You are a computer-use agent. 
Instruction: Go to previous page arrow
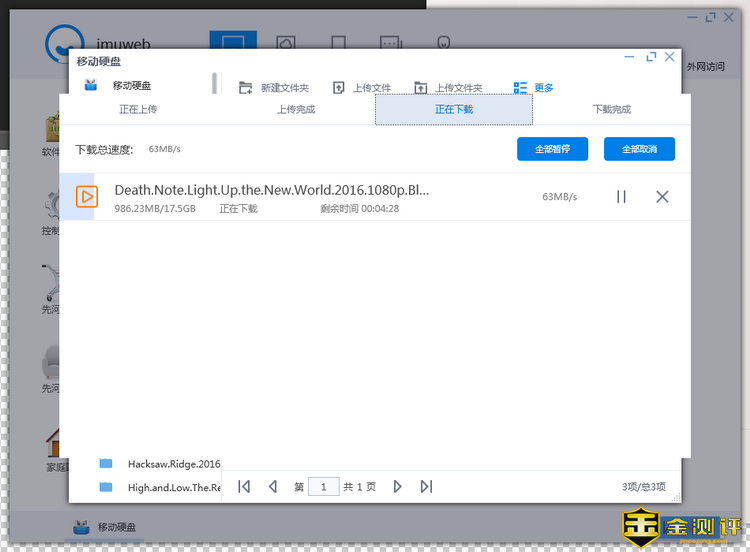pyautogui.click(x=272, y=487)
